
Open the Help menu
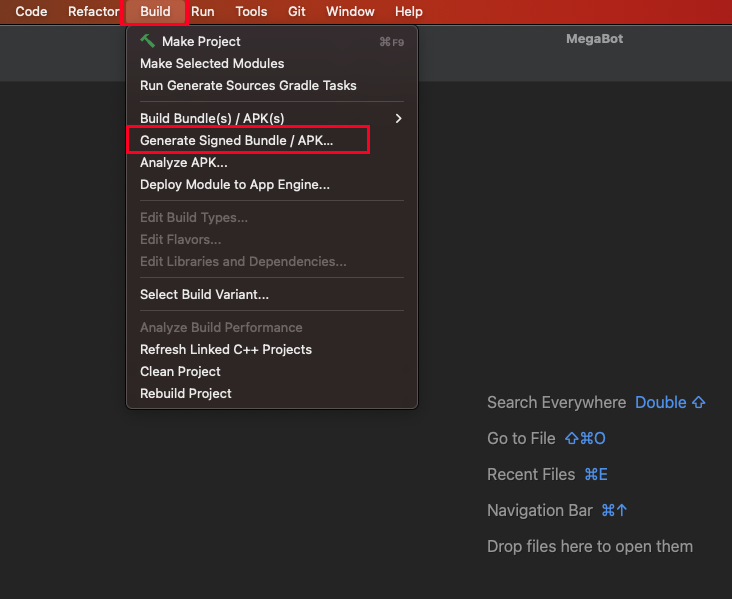408,11
